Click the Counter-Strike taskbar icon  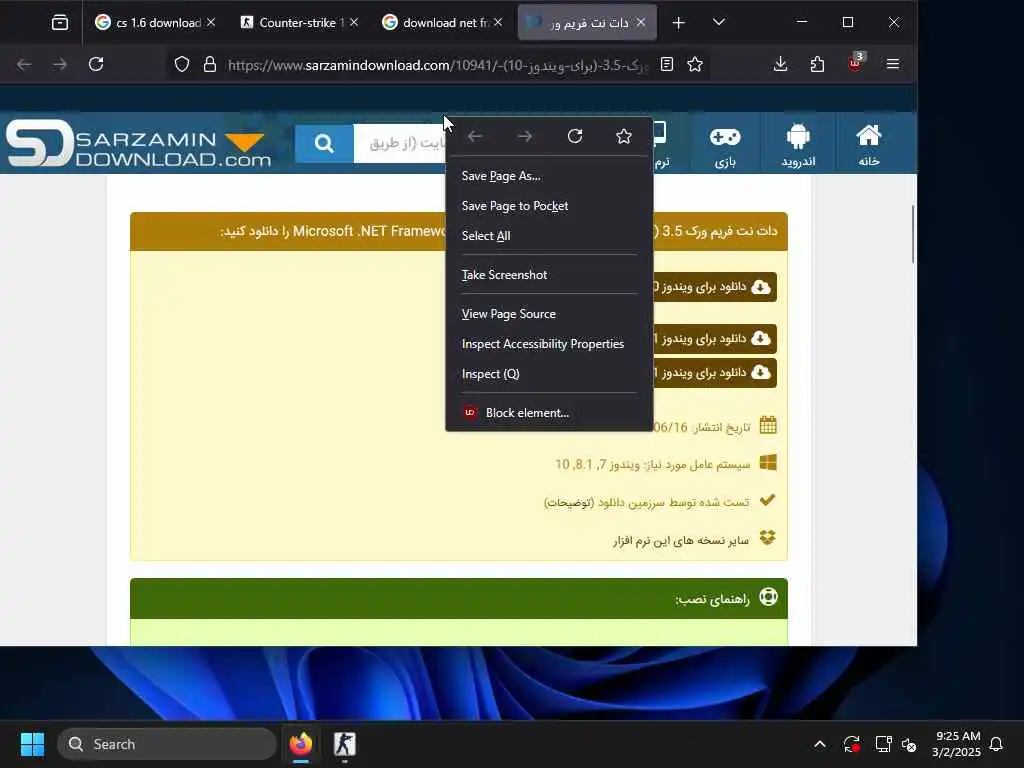coord(344,744)
